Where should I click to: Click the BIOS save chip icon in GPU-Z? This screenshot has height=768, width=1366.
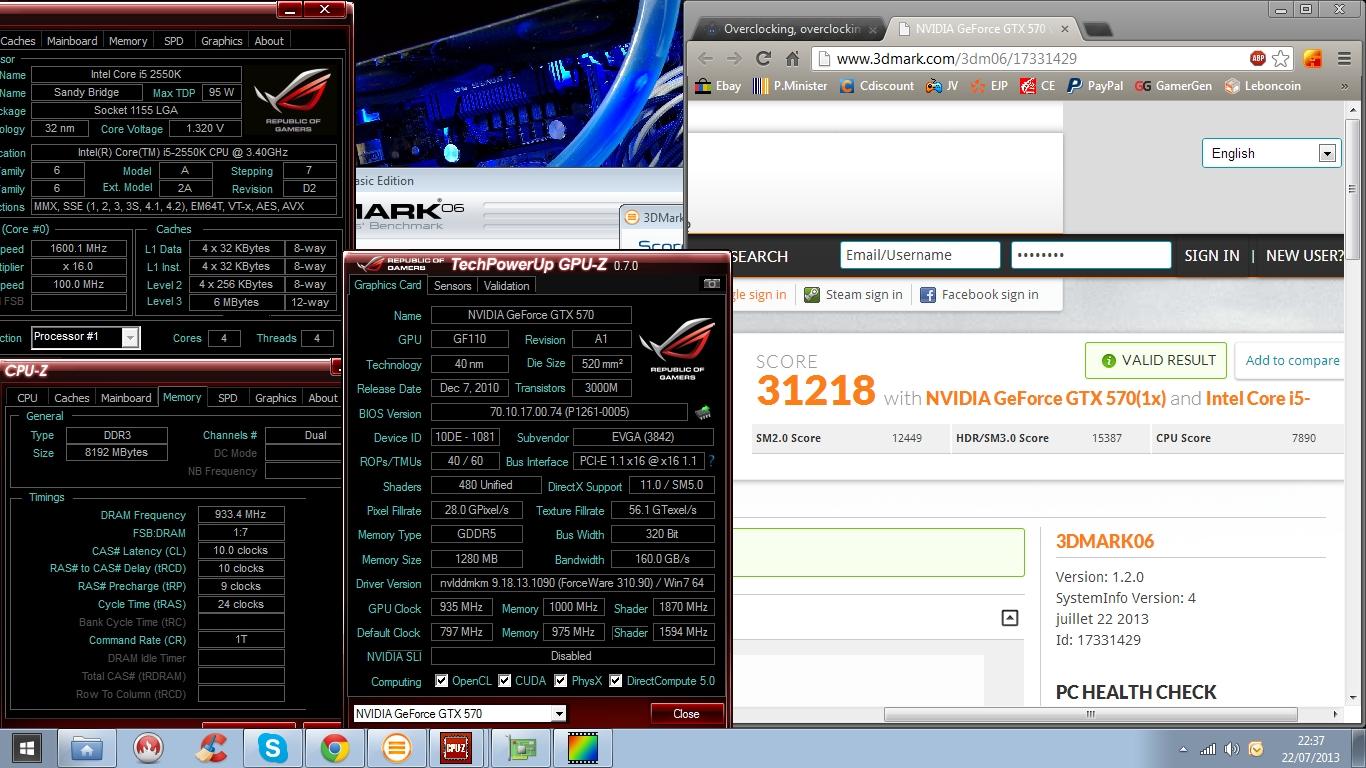[x=703, y=412]
